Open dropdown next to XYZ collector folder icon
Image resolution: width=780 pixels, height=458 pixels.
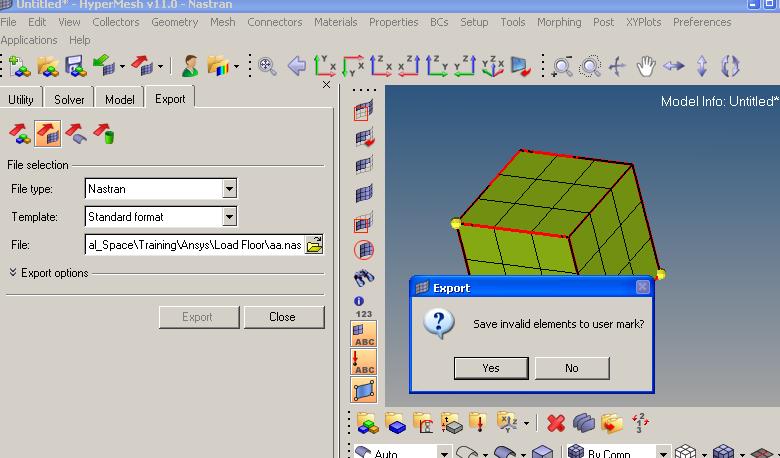pyautogui.click(x=527, y=424)
